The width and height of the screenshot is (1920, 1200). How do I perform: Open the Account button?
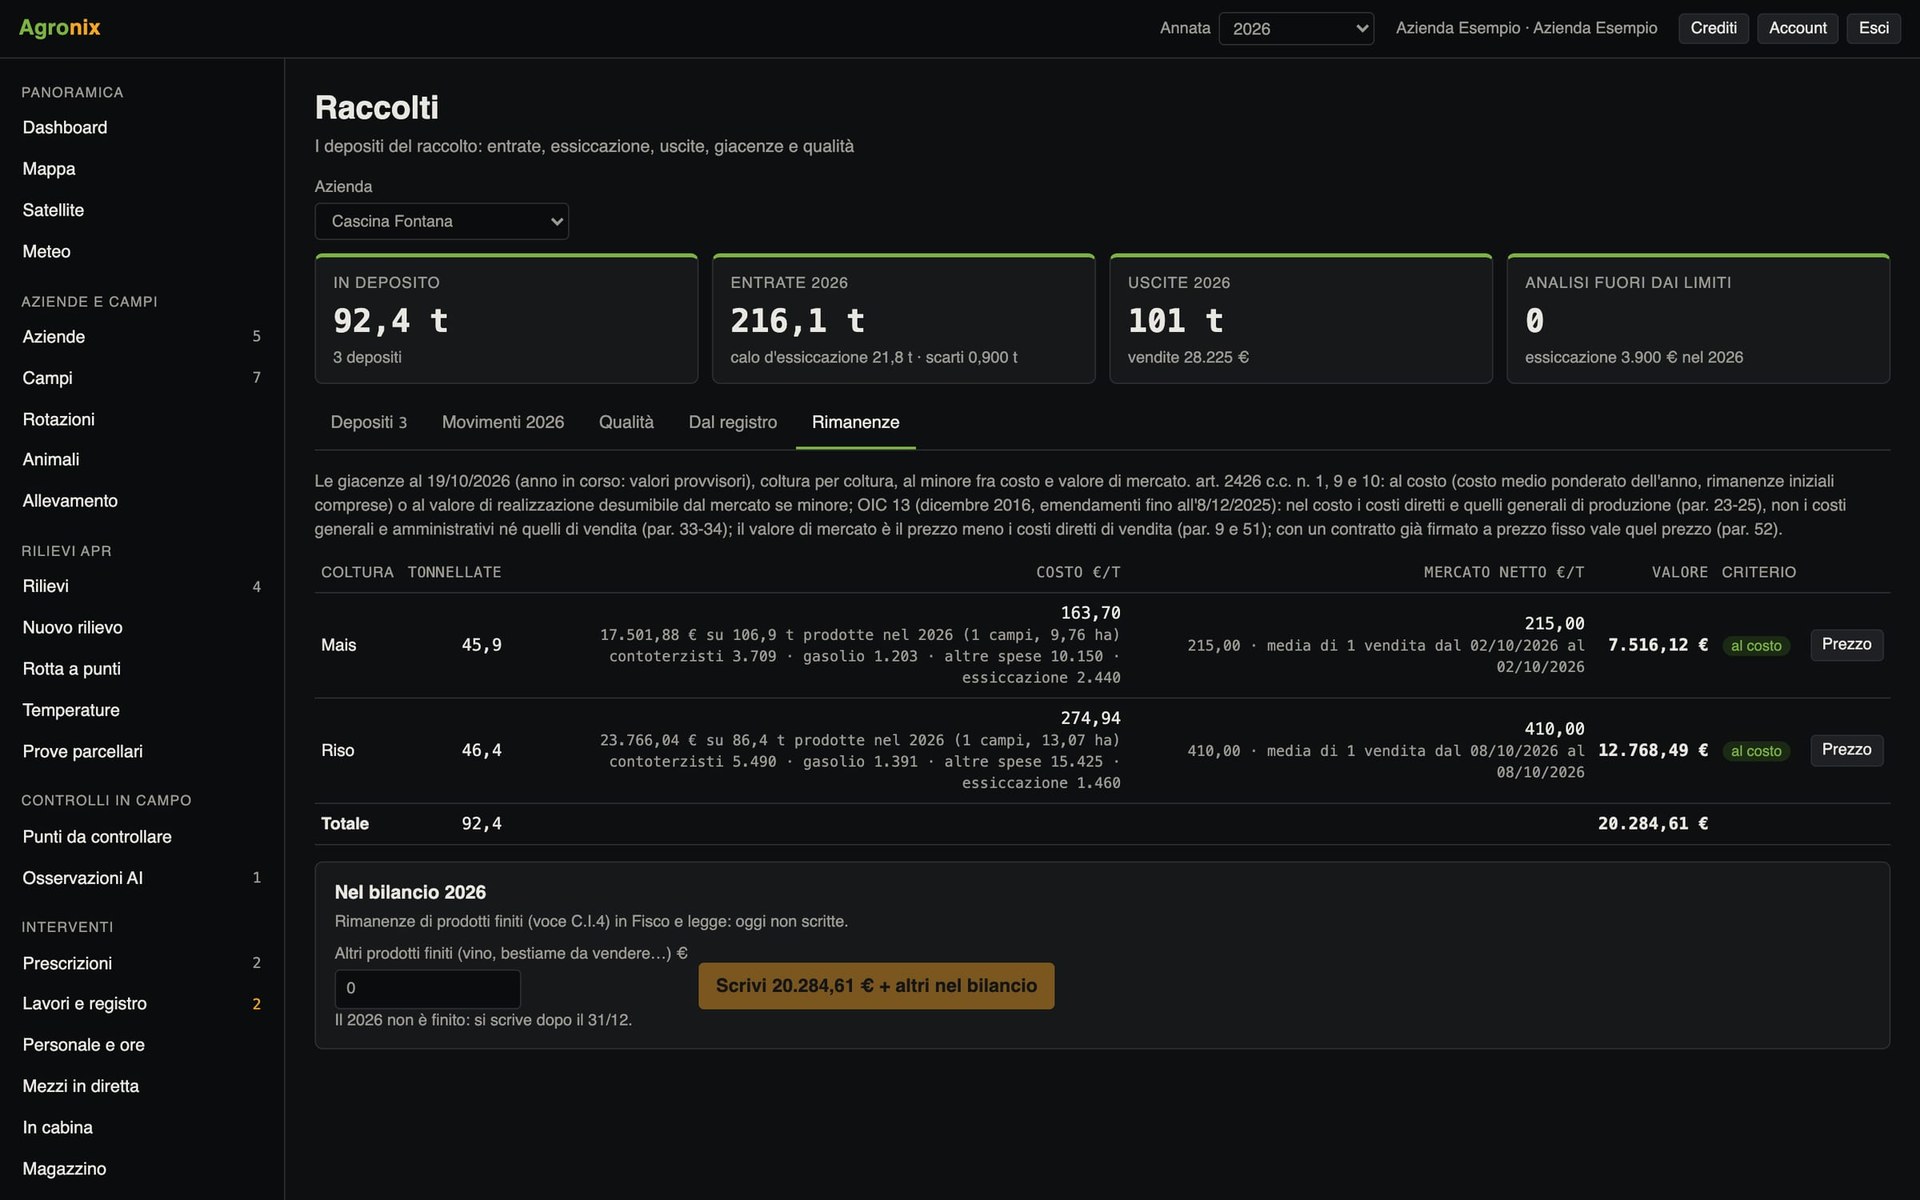pos(1797,28)
